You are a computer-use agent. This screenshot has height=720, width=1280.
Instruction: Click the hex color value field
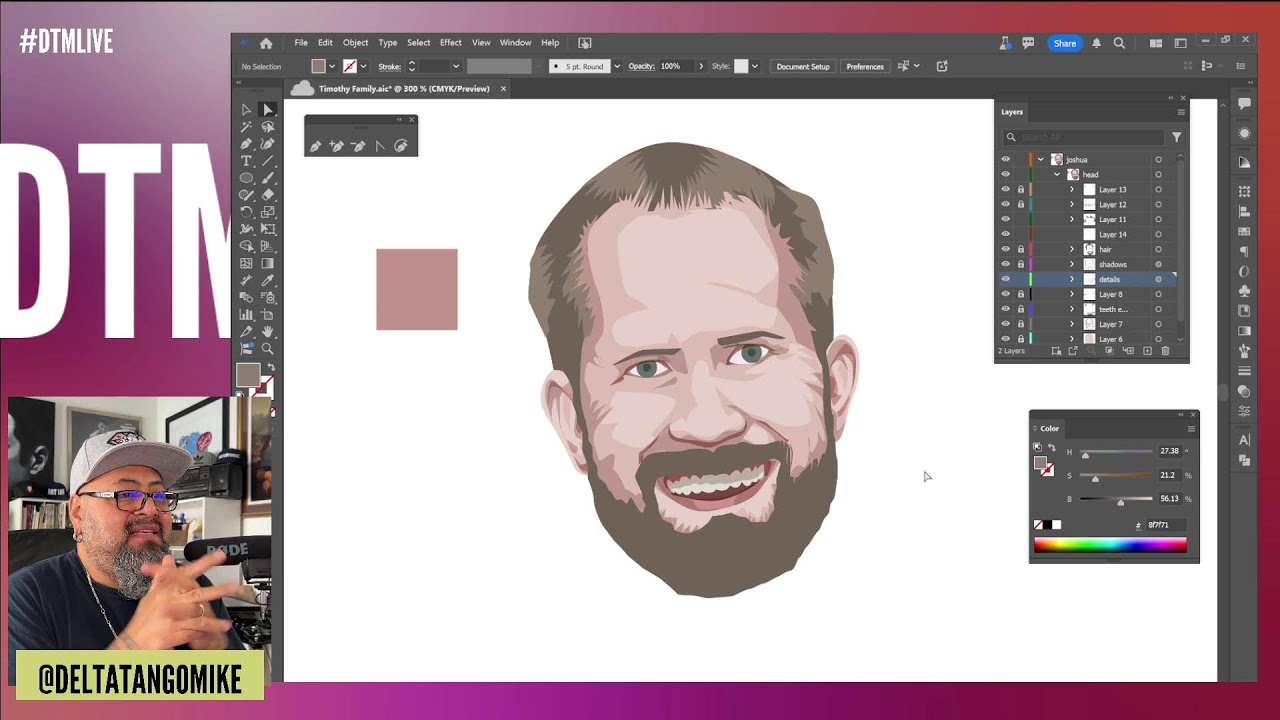pos(1165,525)
